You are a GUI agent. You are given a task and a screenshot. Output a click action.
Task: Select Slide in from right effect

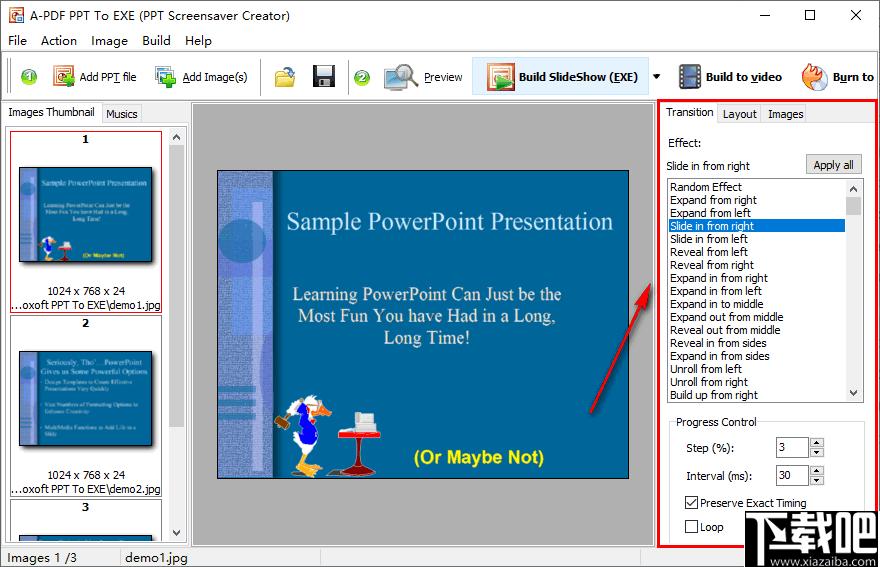[x=757, y=226]
